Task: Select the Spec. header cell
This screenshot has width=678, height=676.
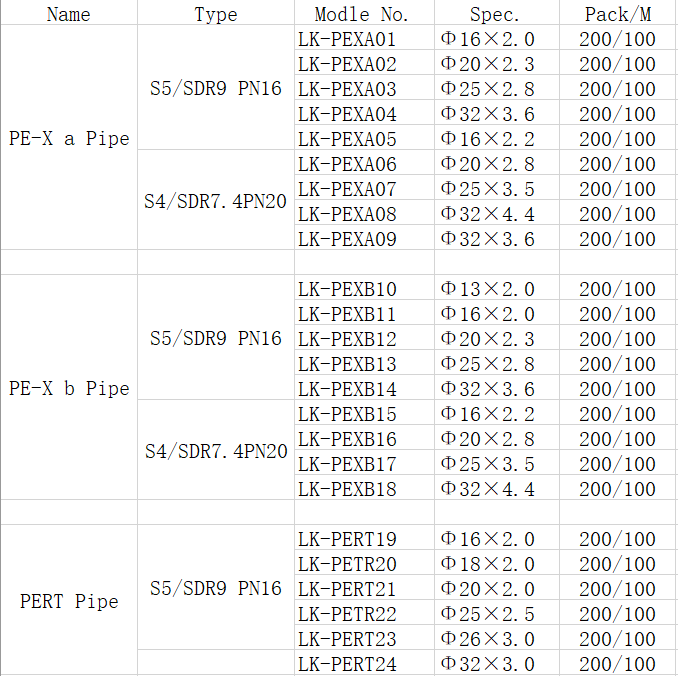Action: click(496, 13)
